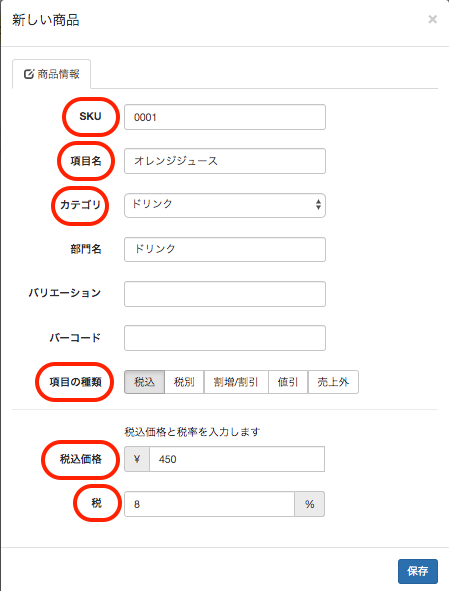Click the 税込価格 field showing 450
The width and height of the screenshot is (449, 591).
[x=237, y=459]
